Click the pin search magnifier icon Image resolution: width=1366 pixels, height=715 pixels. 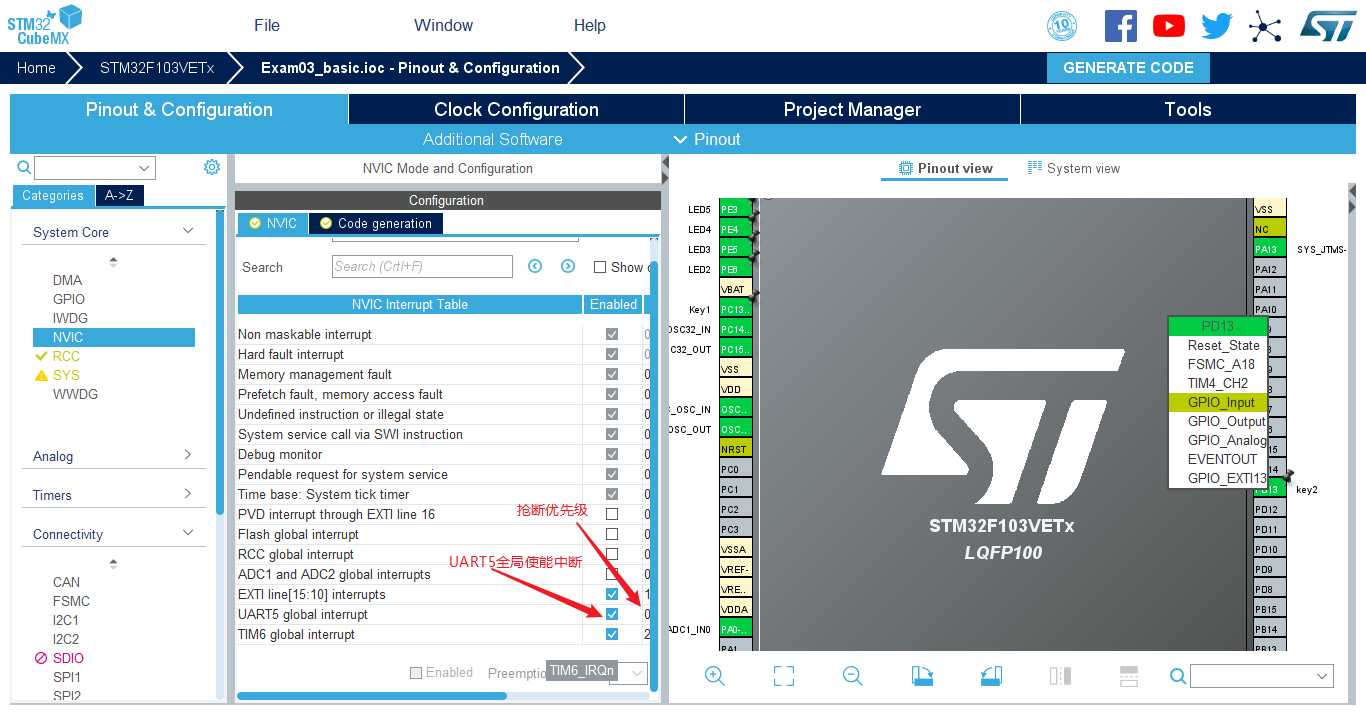point(1178,676)
